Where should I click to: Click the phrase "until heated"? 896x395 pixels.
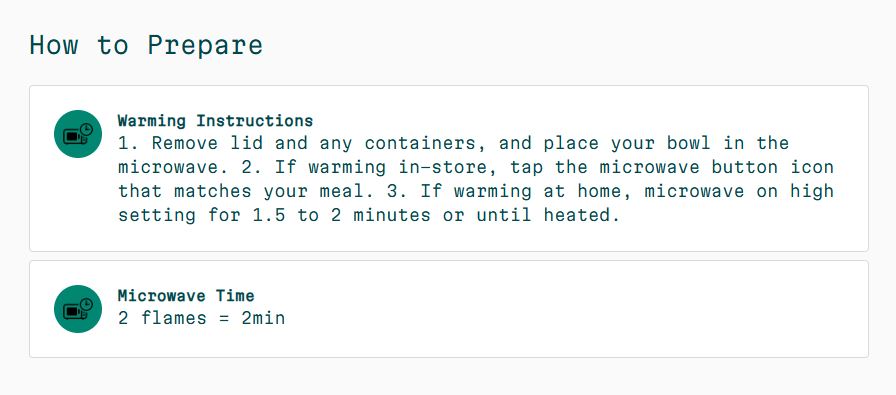click(x=547, y=216)
